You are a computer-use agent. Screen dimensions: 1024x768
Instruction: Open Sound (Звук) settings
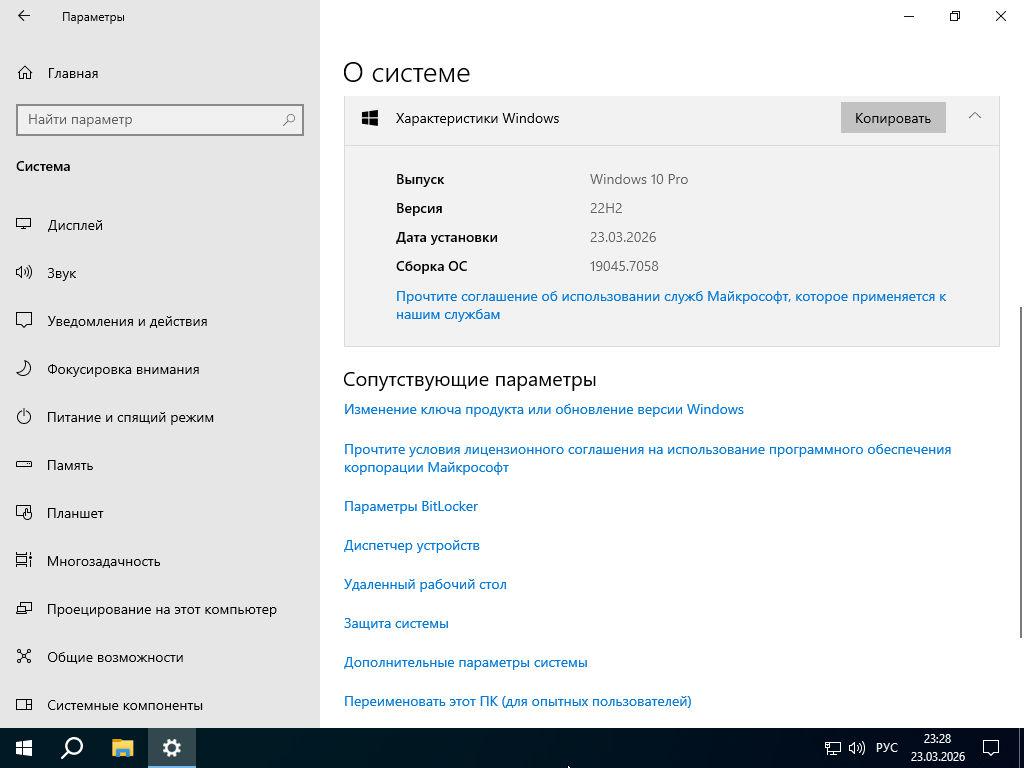[x=61, y=273]
